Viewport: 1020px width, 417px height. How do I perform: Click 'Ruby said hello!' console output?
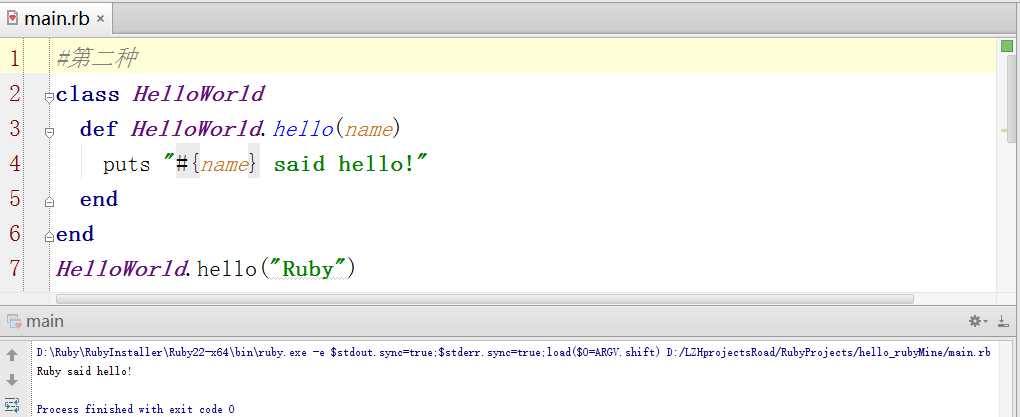[85, 371]
